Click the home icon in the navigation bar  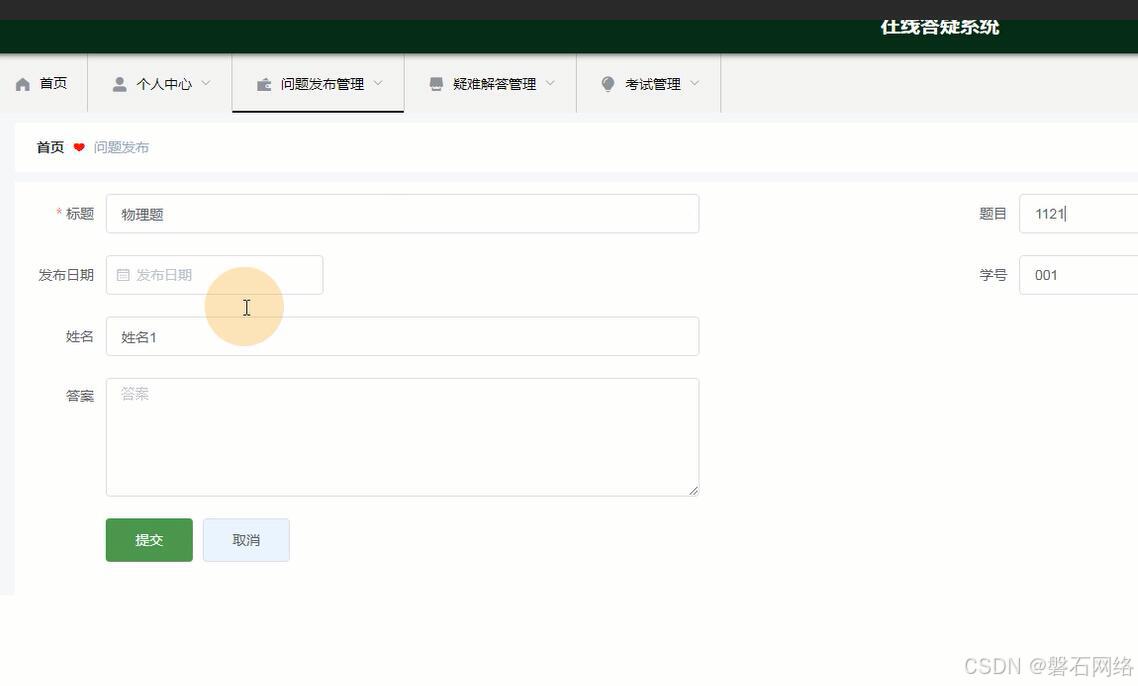click(22, 83)
